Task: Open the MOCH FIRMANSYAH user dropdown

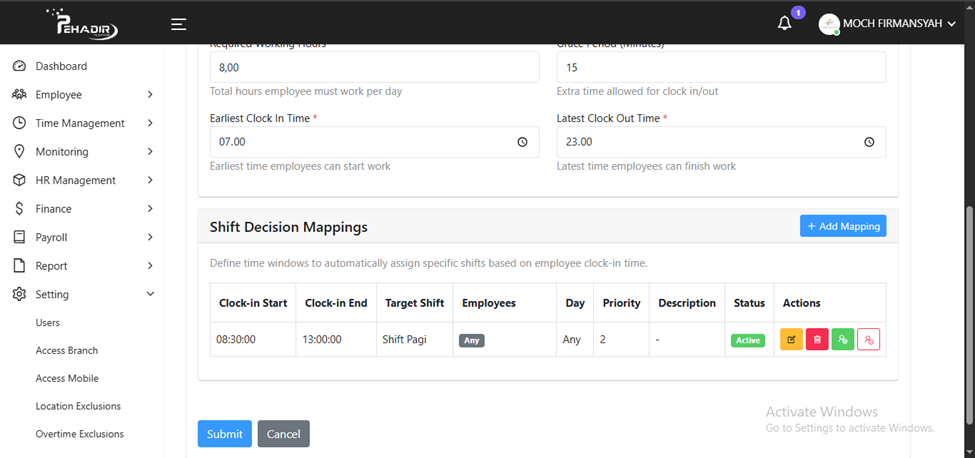Action: [888, 24]
